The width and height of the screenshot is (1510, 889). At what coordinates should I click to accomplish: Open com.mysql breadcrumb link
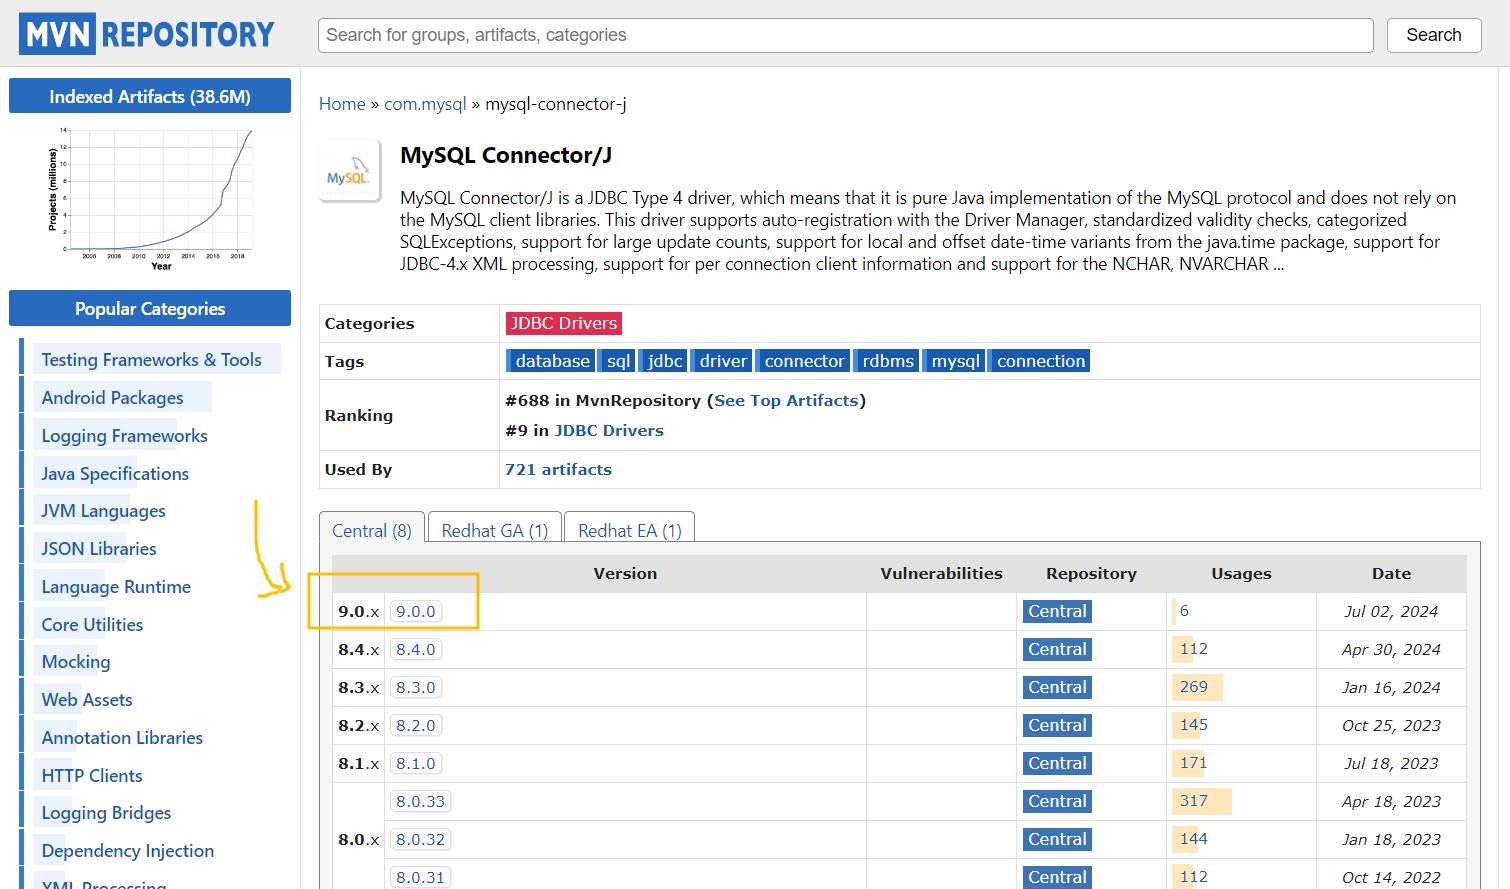(x=425, y=104)
